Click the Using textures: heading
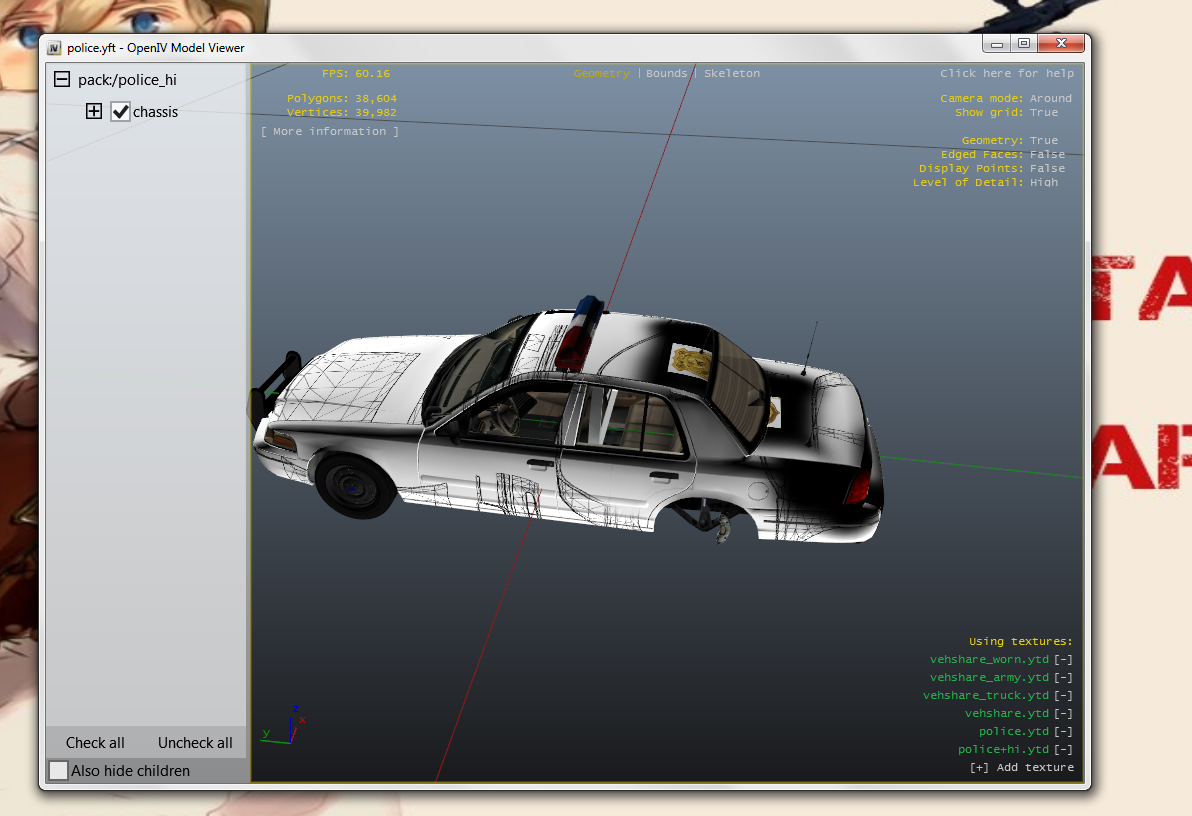Viewport: 1192px width, 816px height. point(1020,641)
